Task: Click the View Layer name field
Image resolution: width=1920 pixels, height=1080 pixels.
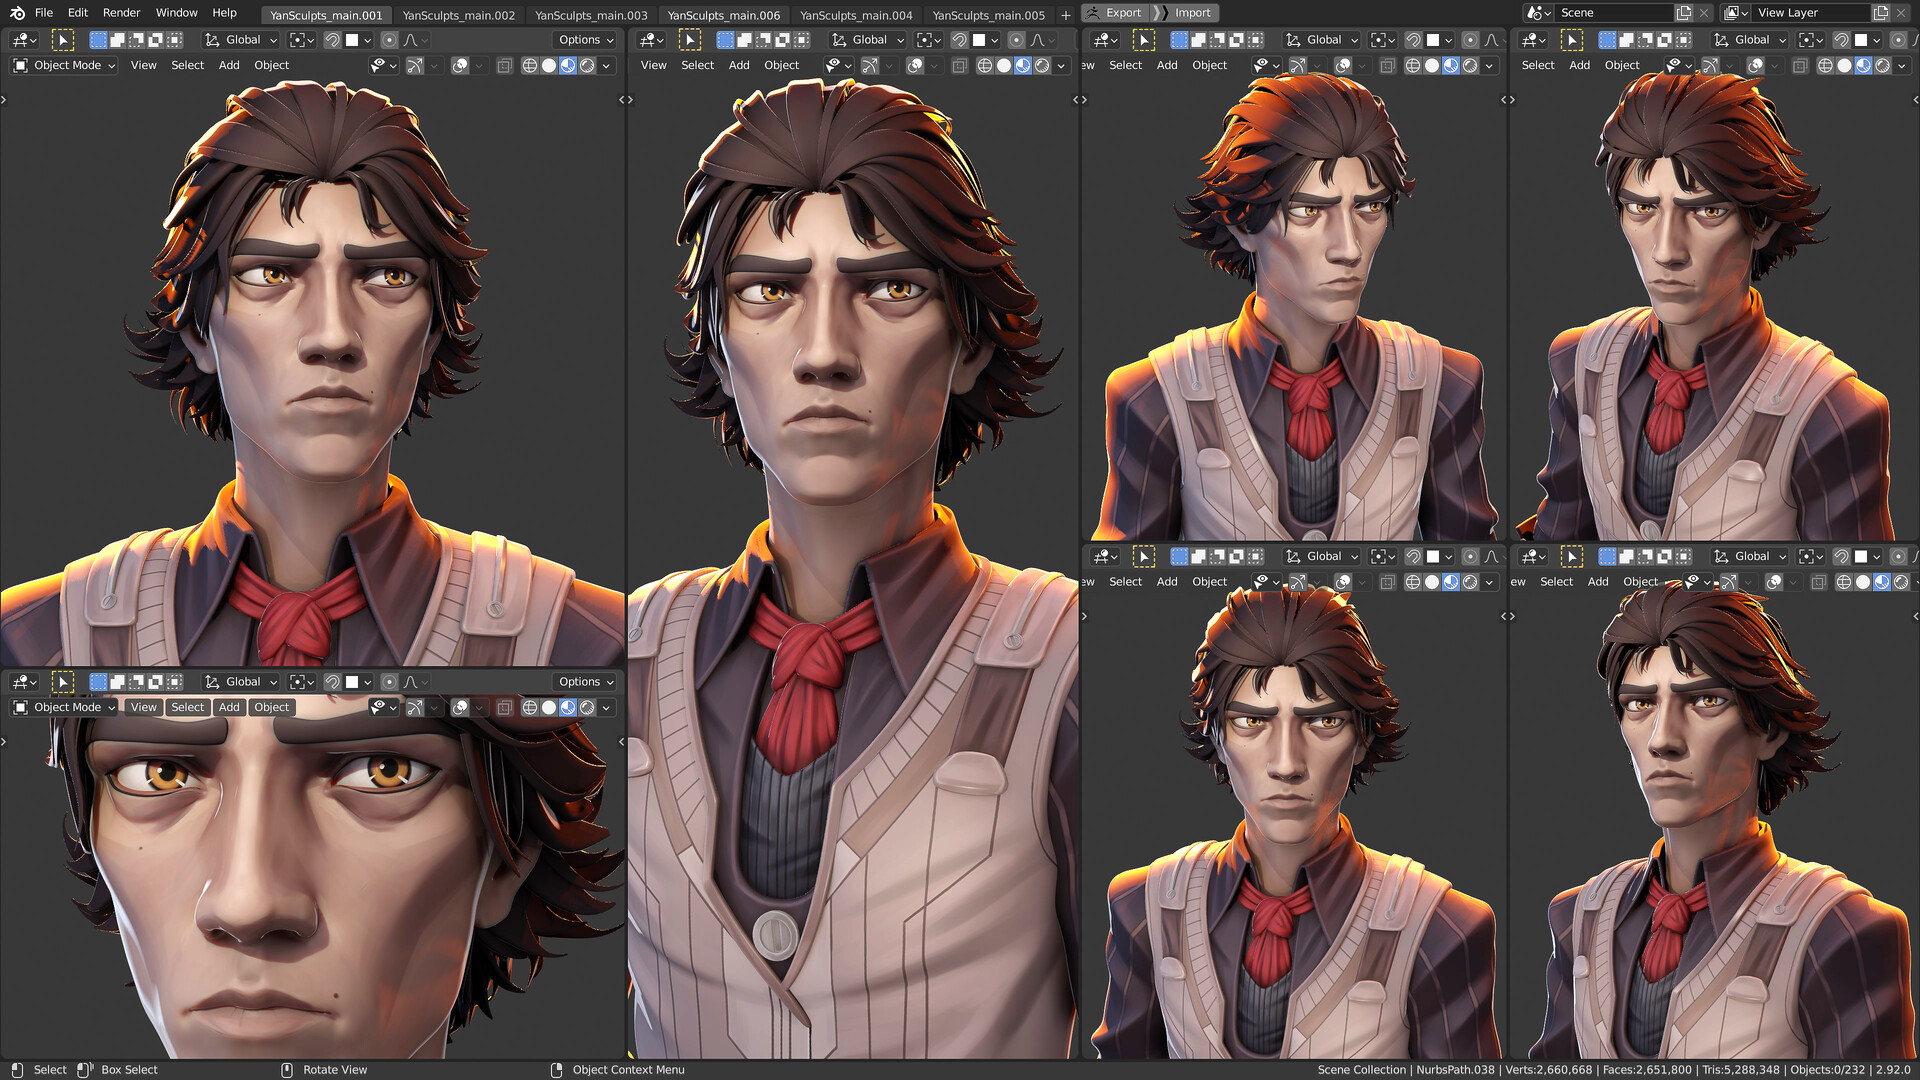Action: 1812,13
